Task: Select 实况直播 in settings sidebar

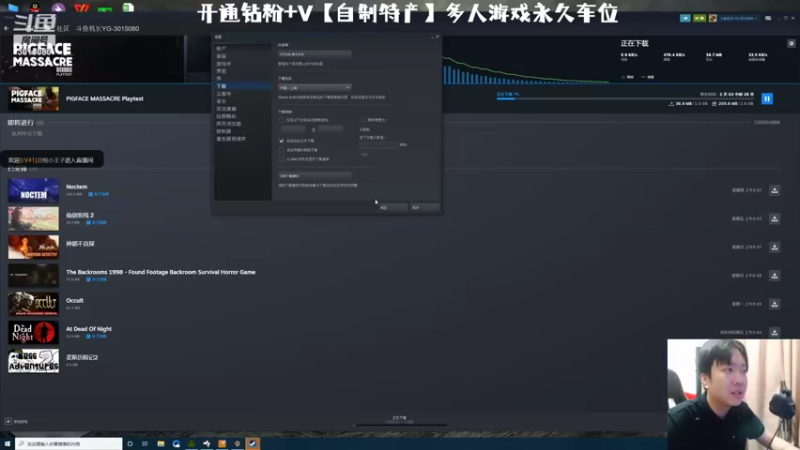Action: tap(226, 109)
